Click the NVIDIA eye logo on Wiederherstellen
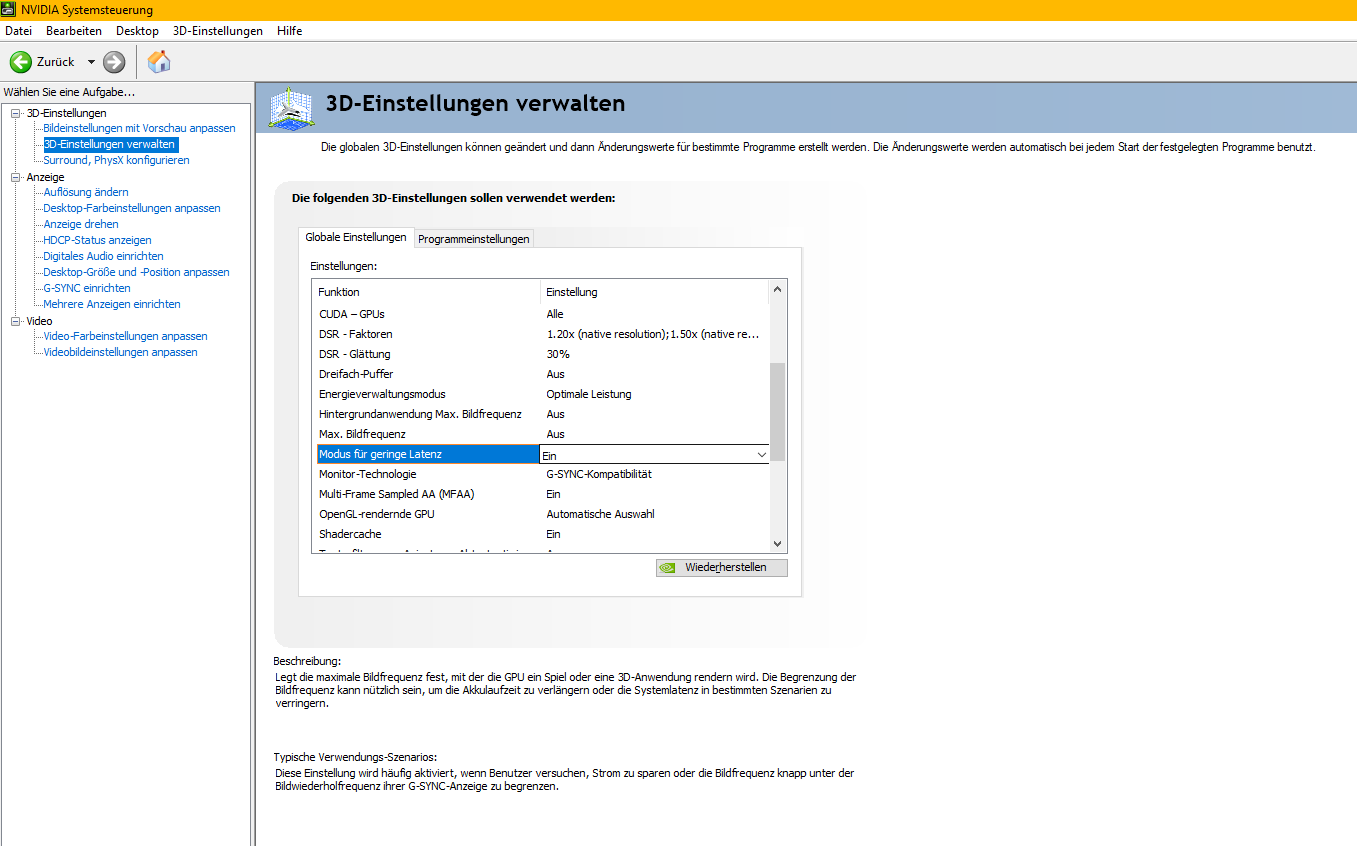This screenshot has width=1357, height=846. [668, 567]
